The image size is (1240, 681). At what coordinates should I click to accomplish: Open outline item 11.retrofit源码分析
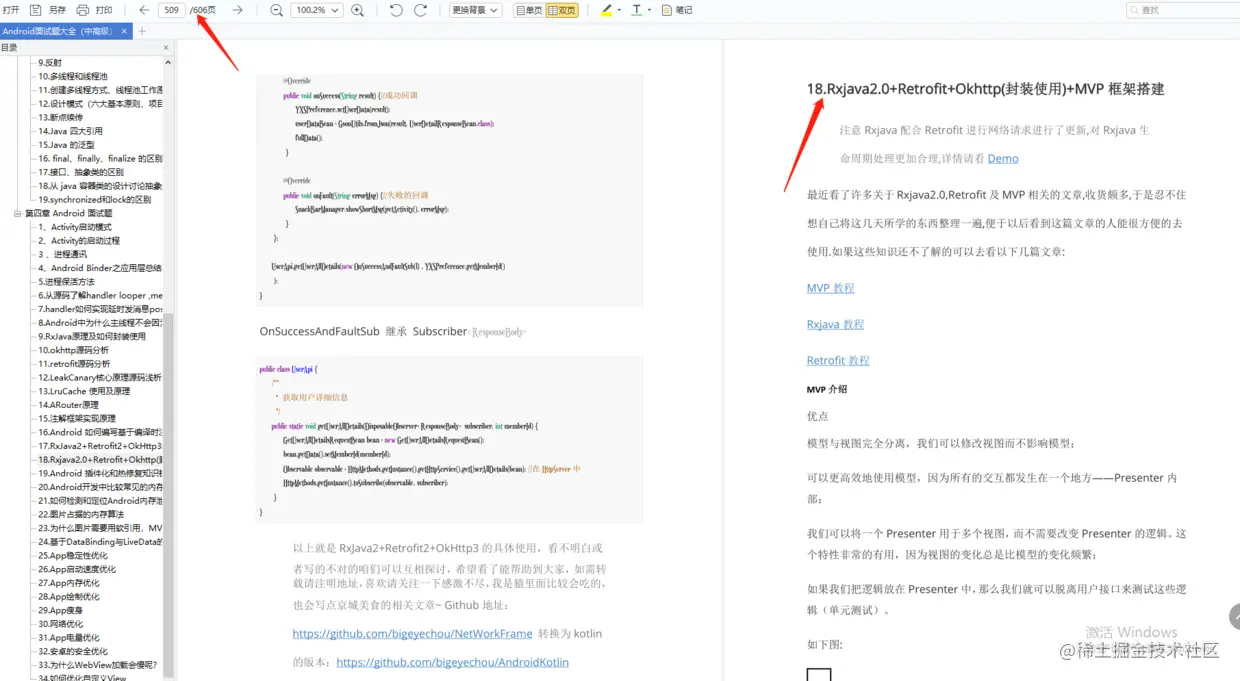(x=75, y=364)
